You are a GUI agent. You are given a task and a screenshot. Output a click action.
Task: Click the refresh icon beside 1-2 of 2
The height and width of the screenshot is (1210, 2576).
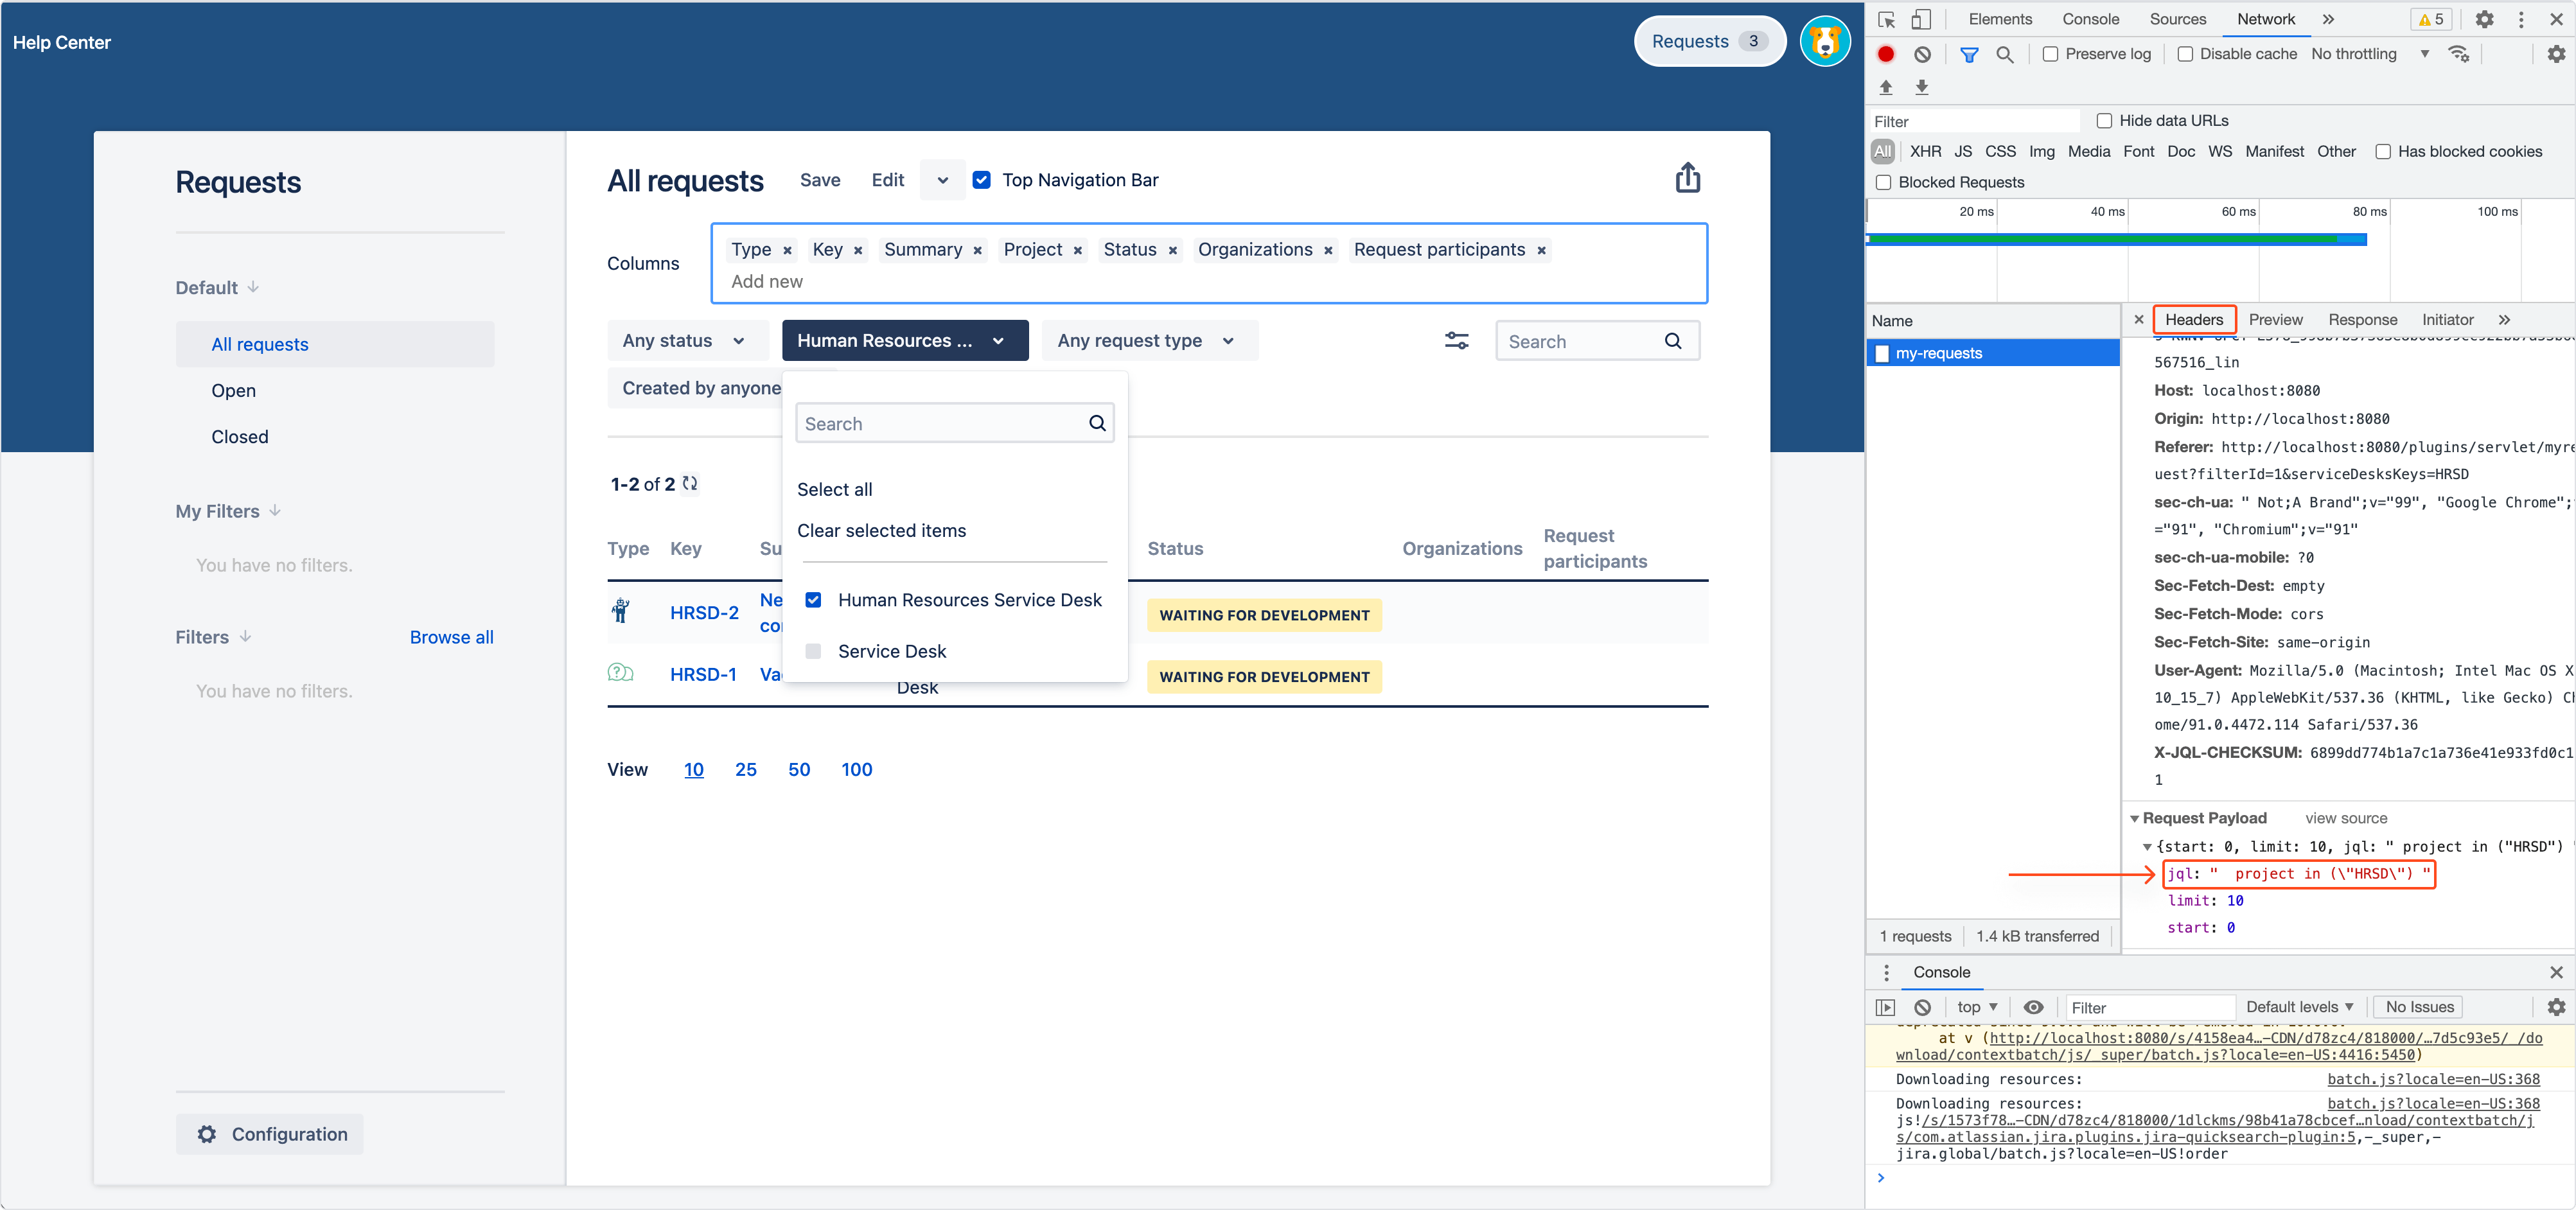pyautogui.click(x=690, y=484)
